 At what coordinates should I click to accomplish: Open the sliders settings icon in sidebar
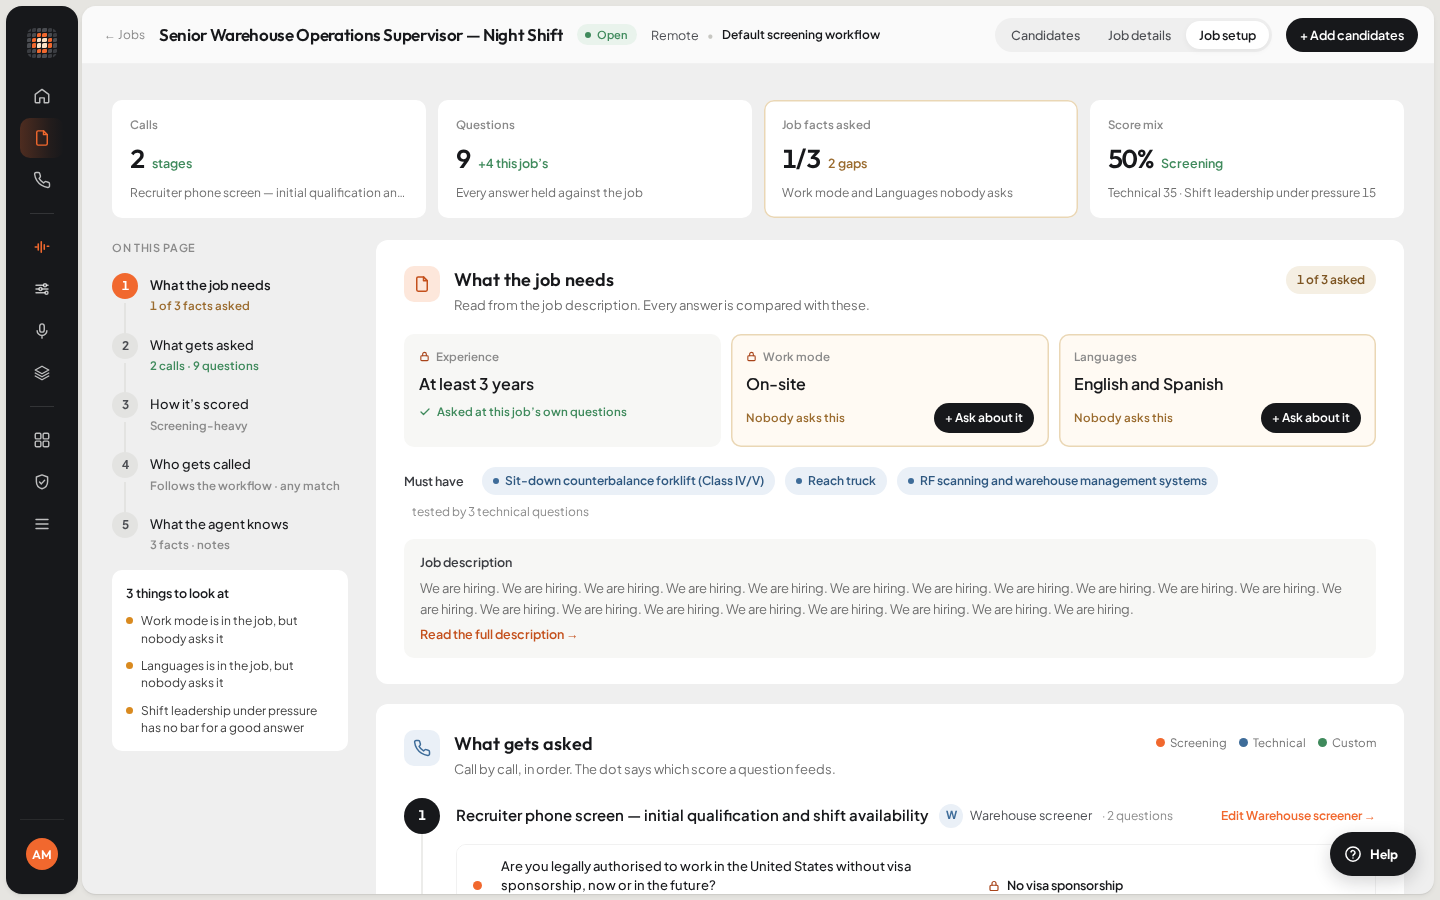(42, 289)
